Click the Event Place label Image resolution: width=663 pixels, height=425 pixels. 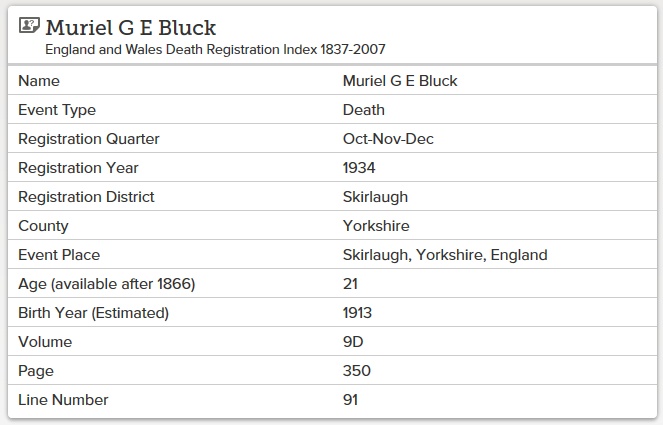tap(59, 255)
